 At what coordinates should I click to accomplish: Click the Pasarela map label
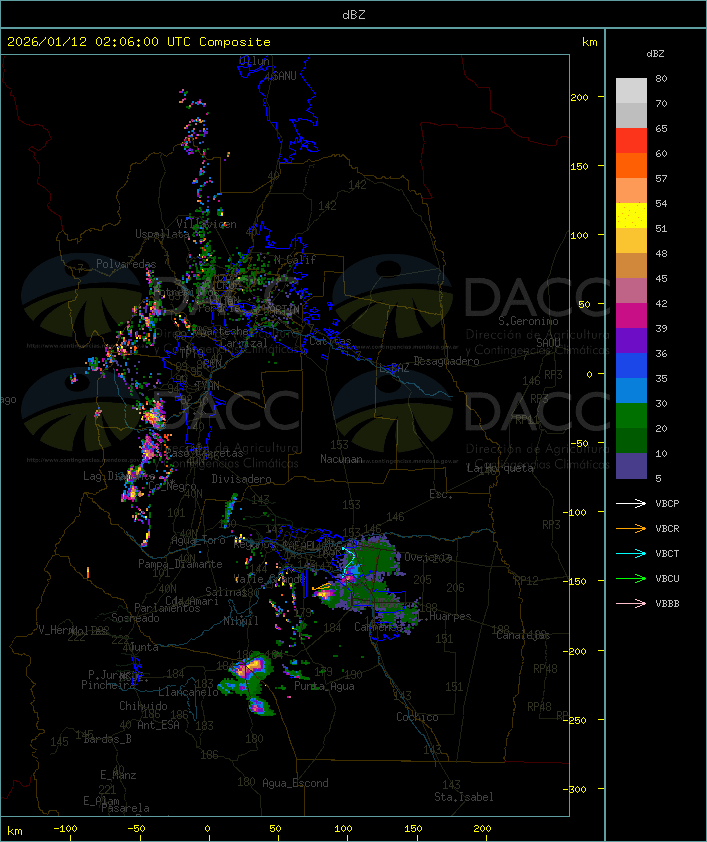coord(125,808)
